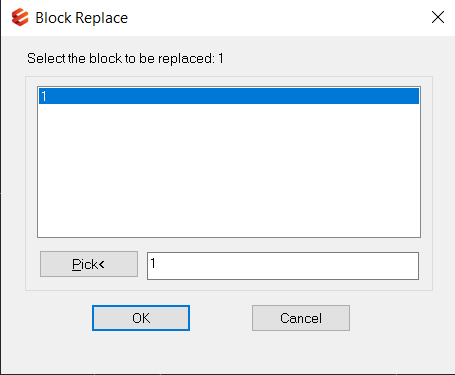Viewport: 455px width, 375px height.
Task: Cancel the block replacement
Action: 301,318
